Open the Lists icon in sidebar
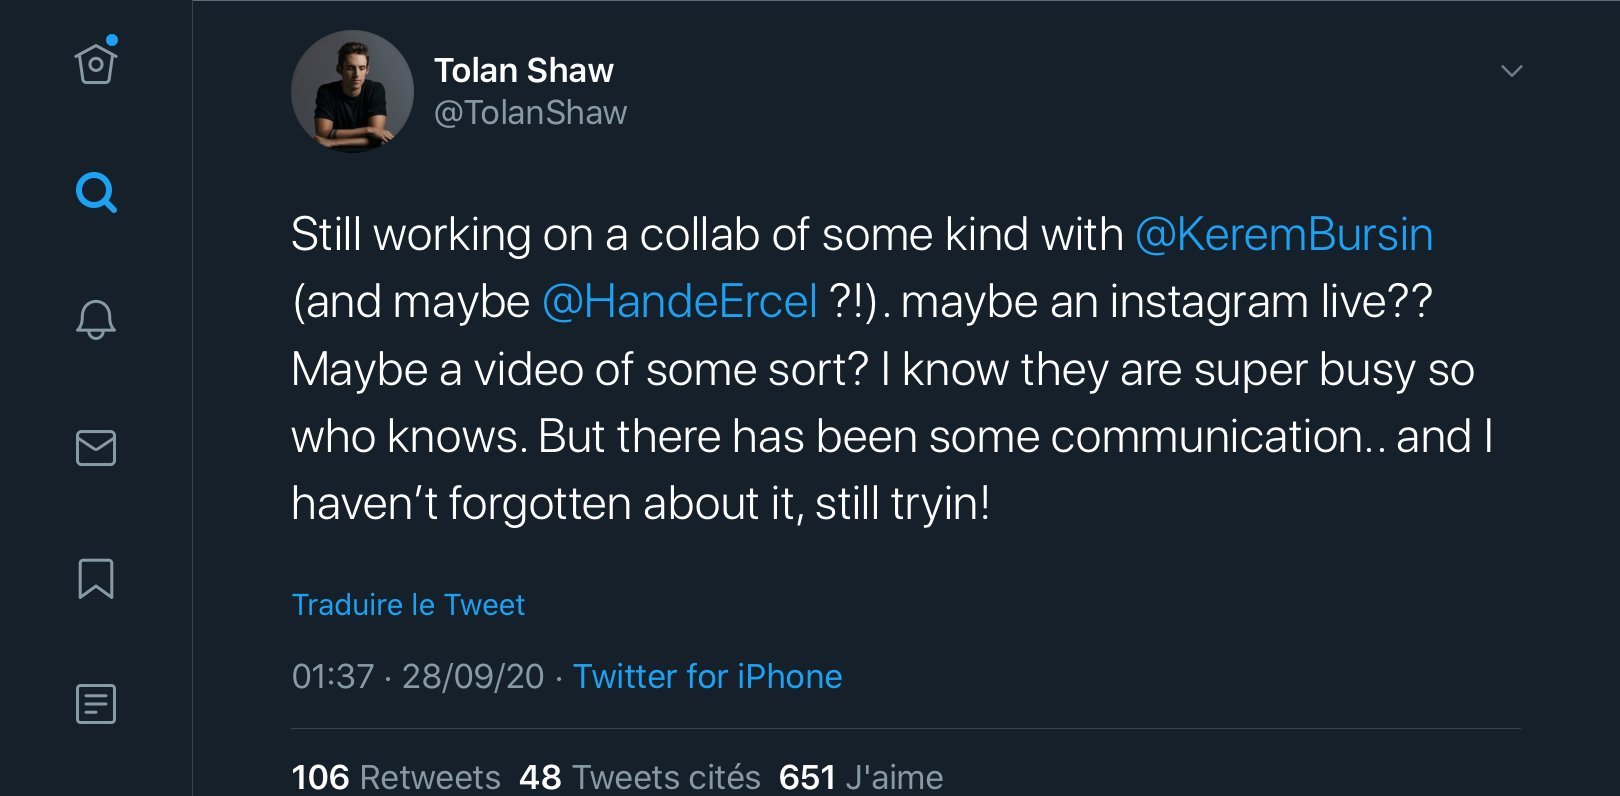Image resolution: width=1620 pixels, height=796 pixels. click(96, 704)
